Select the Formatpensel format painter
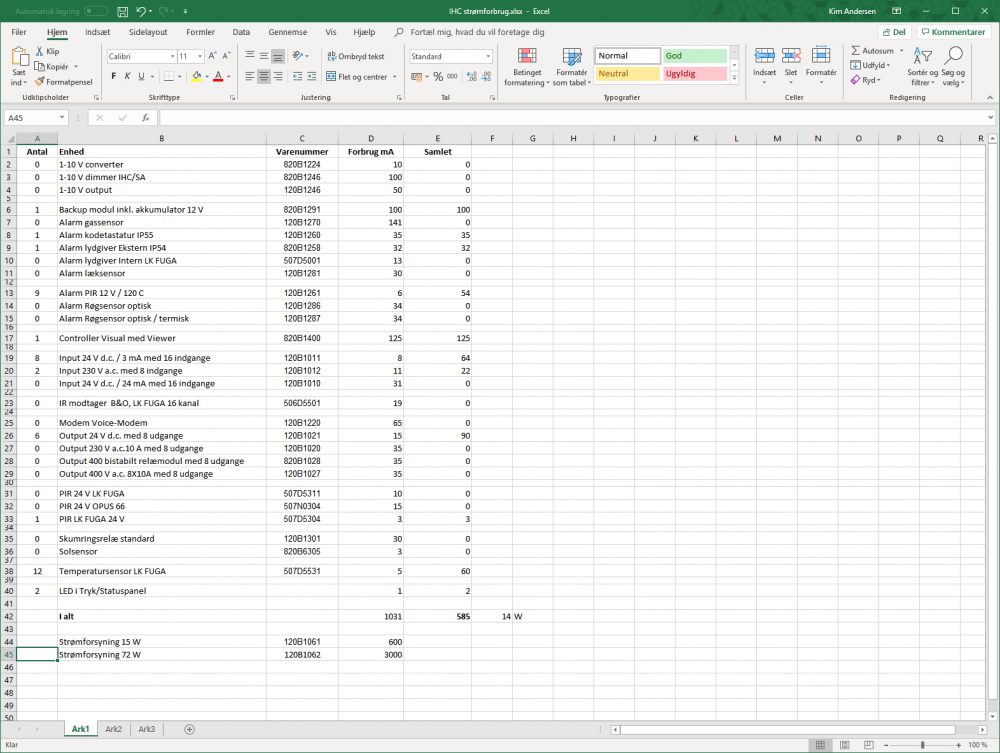This screenshot has width=1000, height=753. click(40, 81)
